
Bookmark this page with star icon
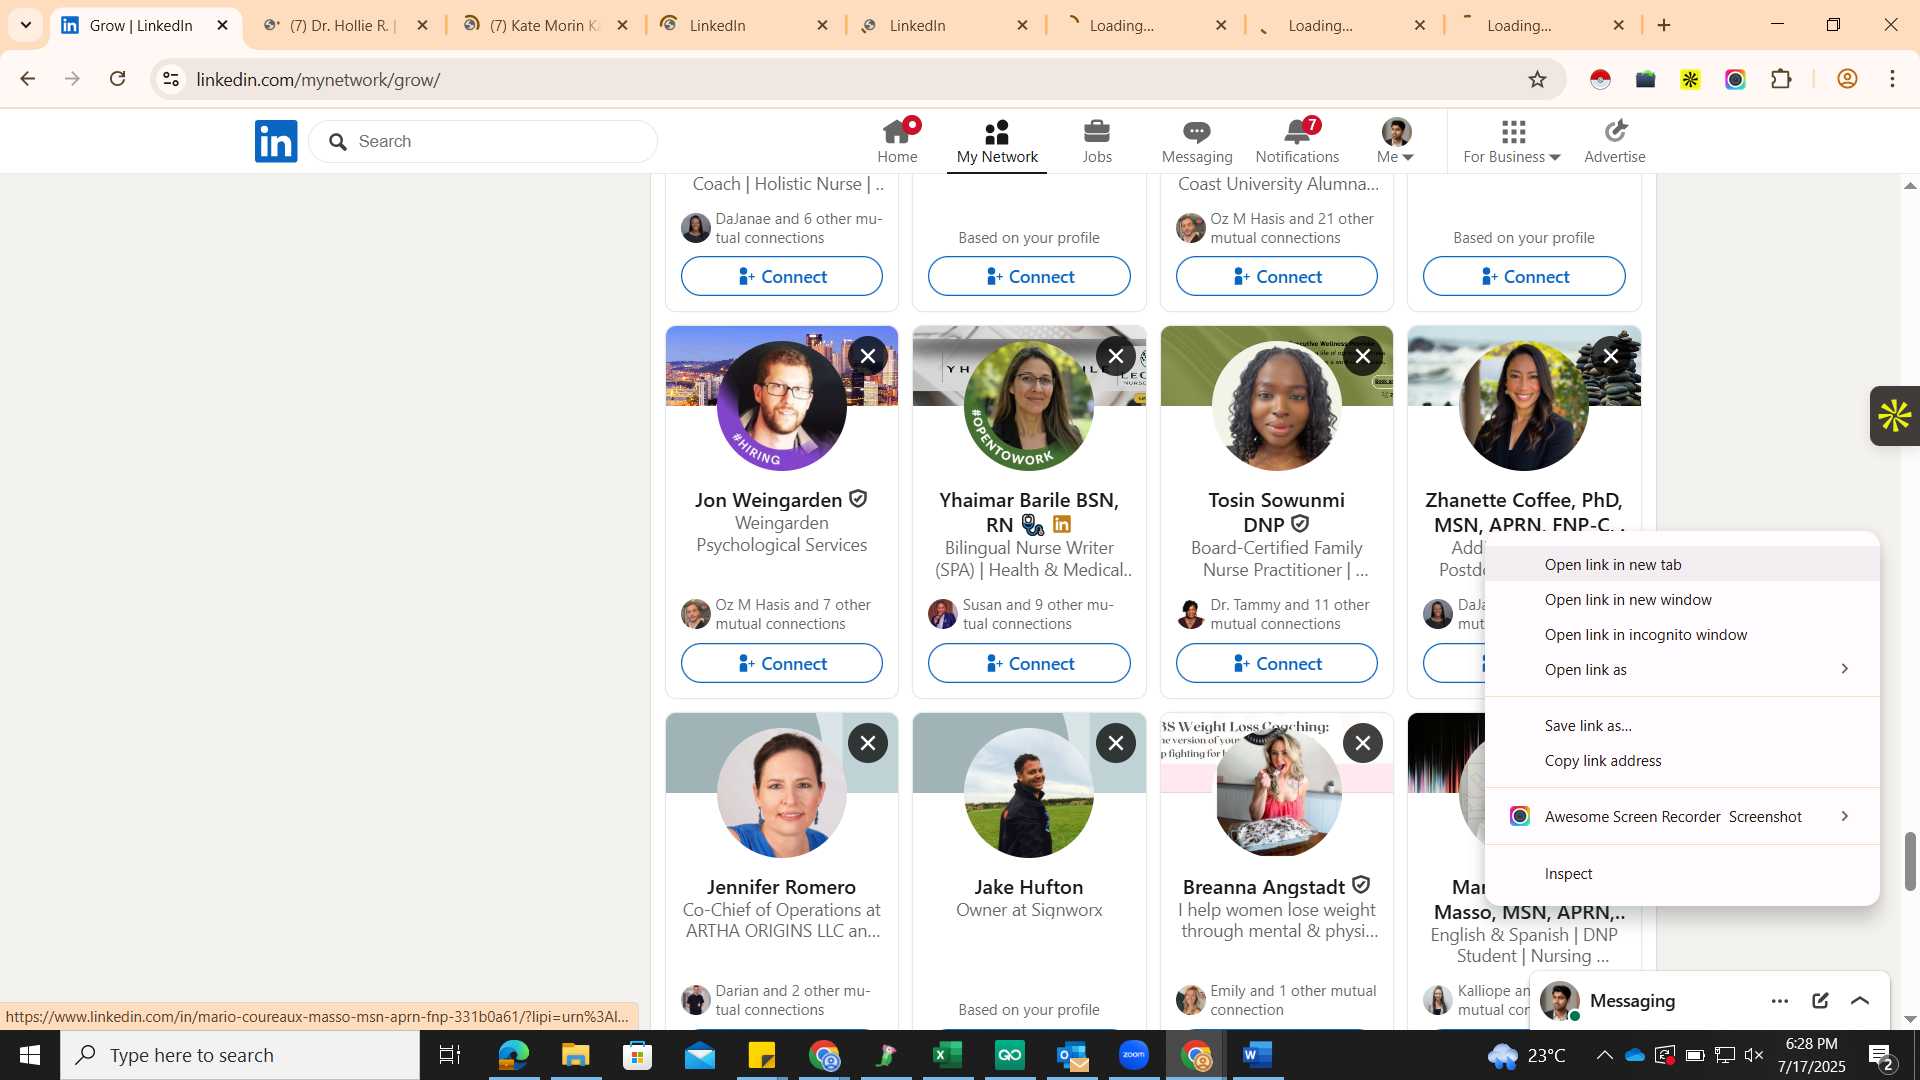point(1538,79)
